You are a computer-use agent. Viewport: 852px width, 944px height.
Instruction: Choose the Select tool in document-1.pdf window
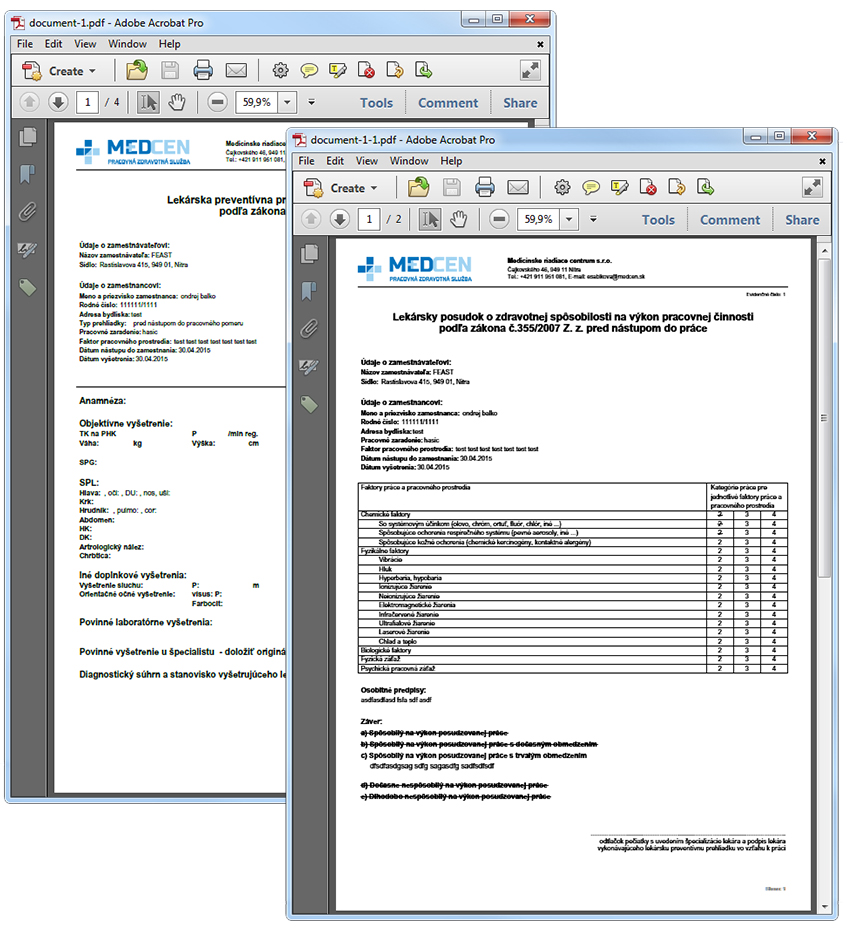(x=148, y=102)
